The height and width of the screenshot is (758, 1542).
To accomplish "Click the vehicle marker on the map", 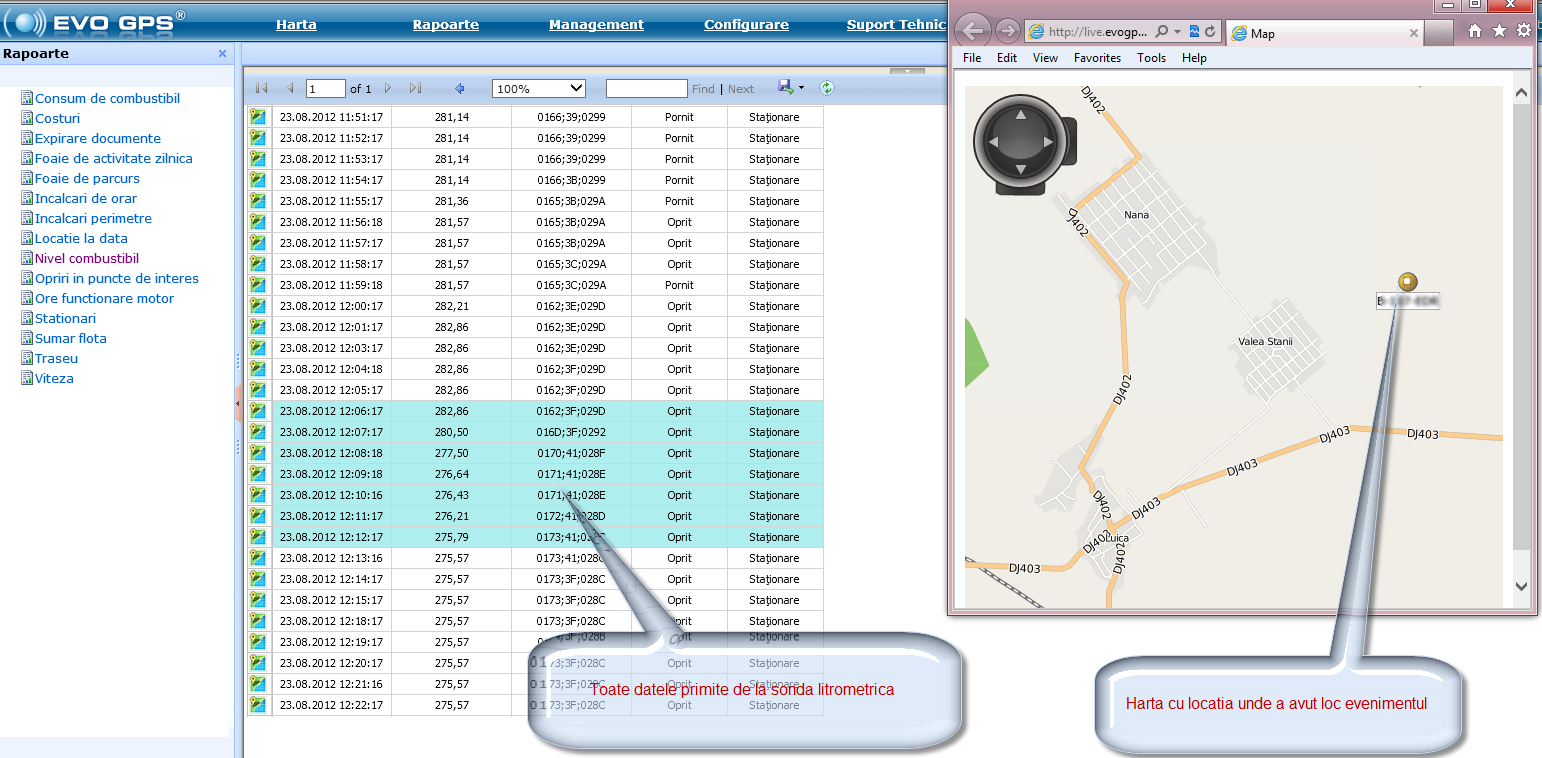I will pos(1408,282).
